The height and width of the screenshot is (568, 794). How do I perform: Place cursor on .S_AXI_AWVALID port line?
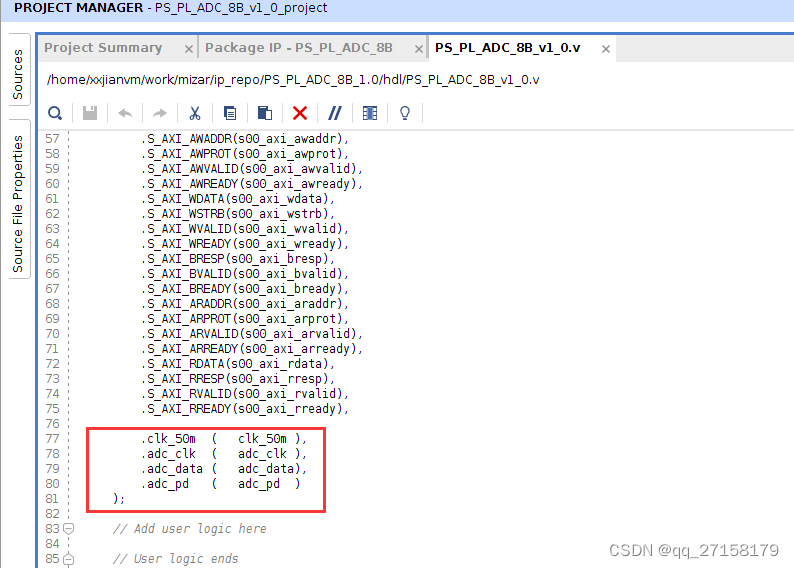252,169
